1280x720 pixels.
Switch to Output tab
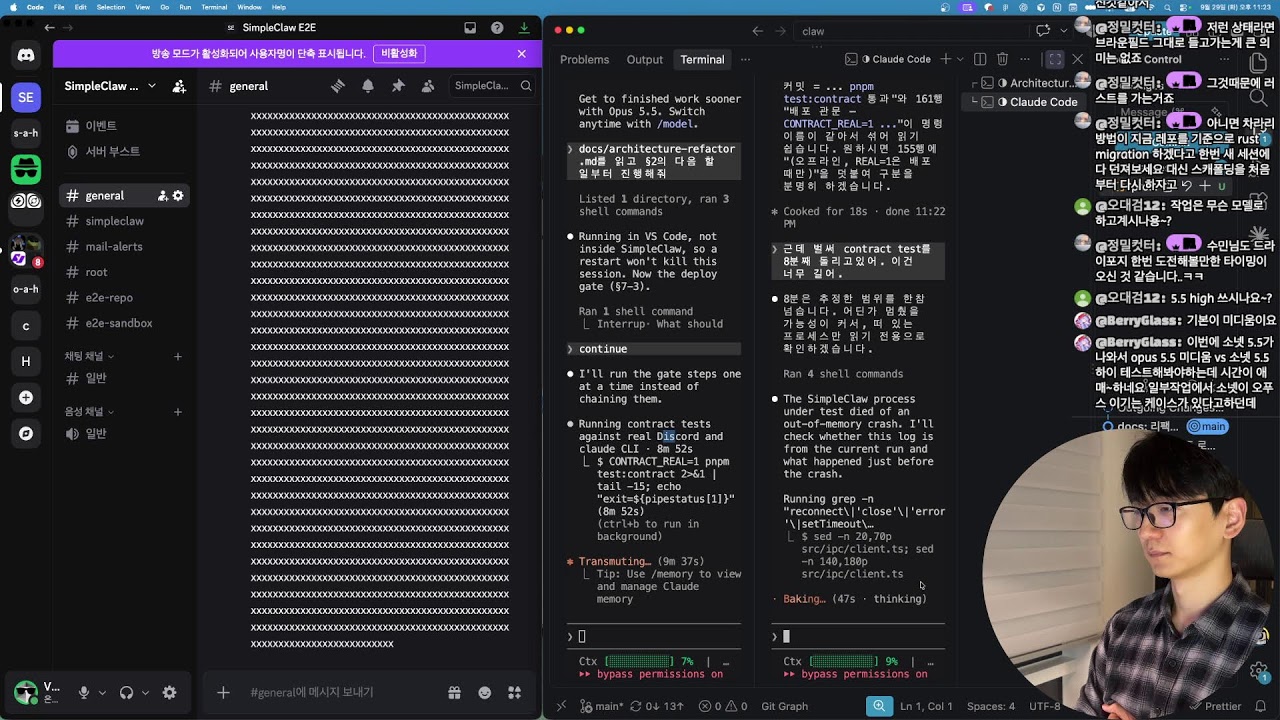click(x=645, y=59)
